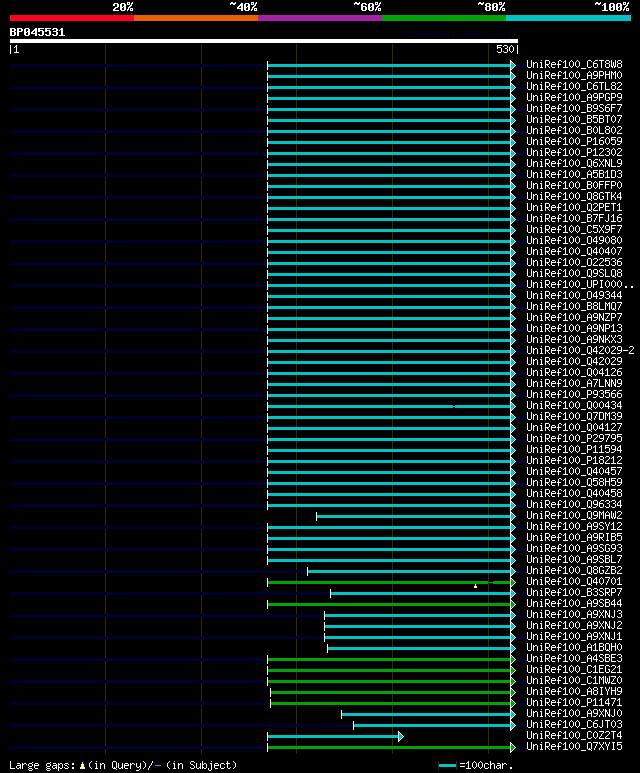Screen dimensions: 640x773
Task: Open the UniRef100_A9PHM0 hit
Action: tap(574, 75)
